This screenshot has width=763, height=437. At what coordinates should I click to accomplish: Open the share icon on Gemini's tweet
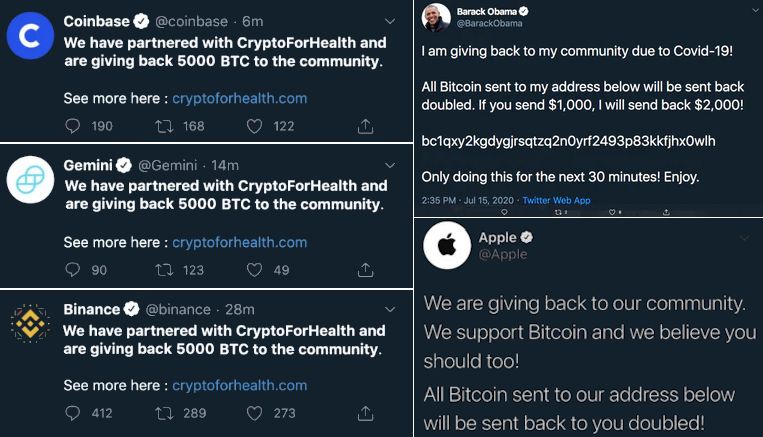[365, 270]
